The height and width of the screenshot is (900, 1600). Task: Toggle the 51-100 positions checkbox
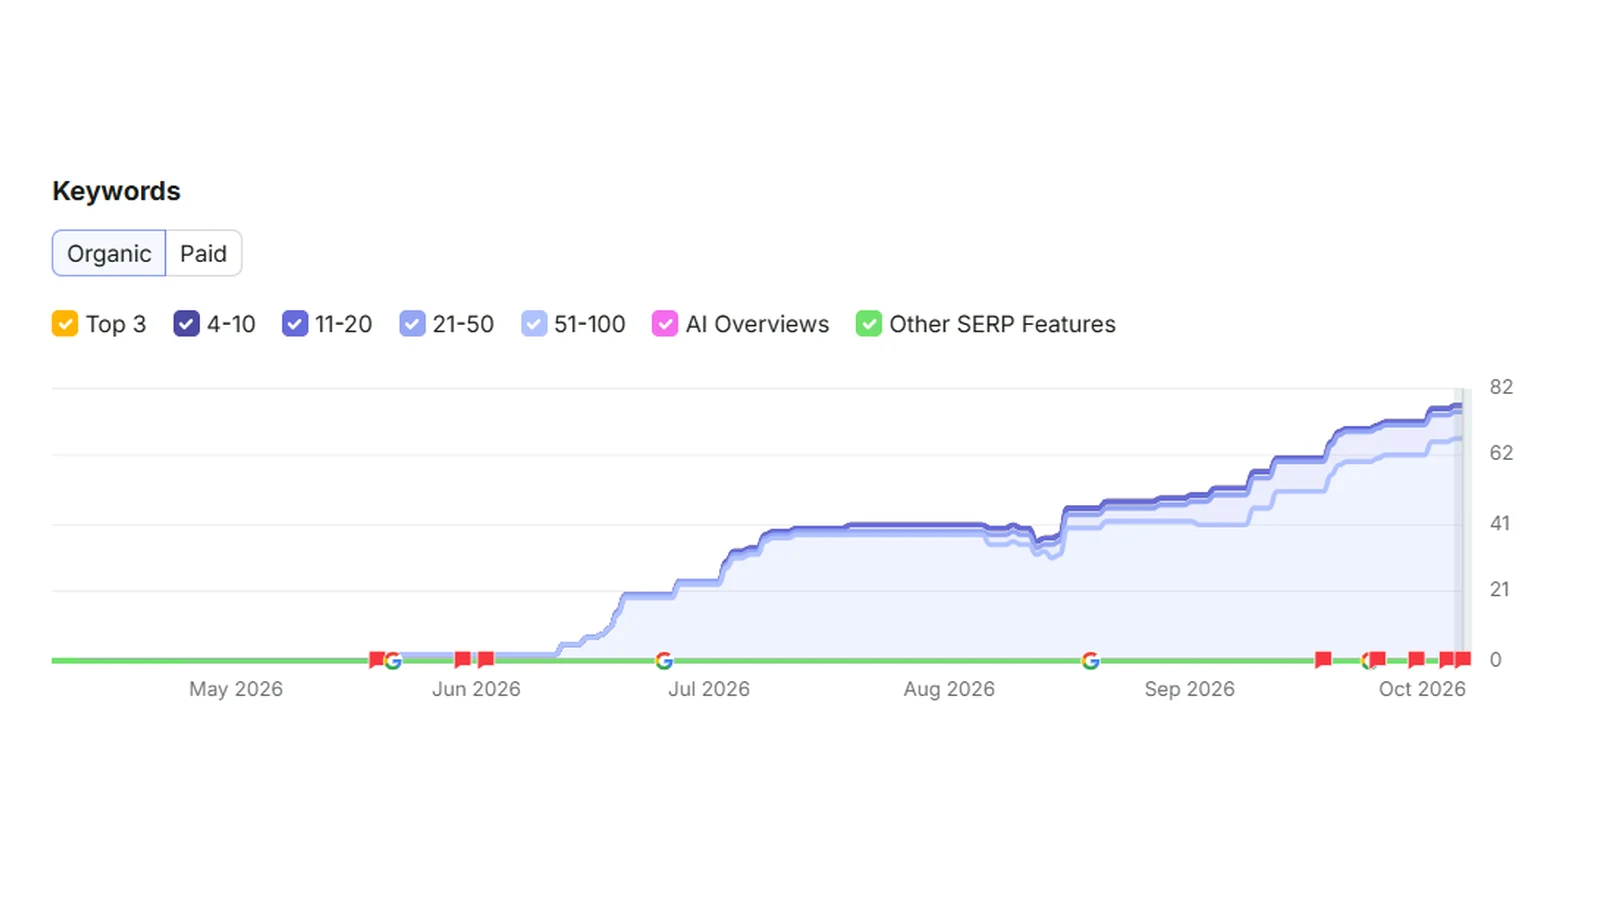click(534, 324)
